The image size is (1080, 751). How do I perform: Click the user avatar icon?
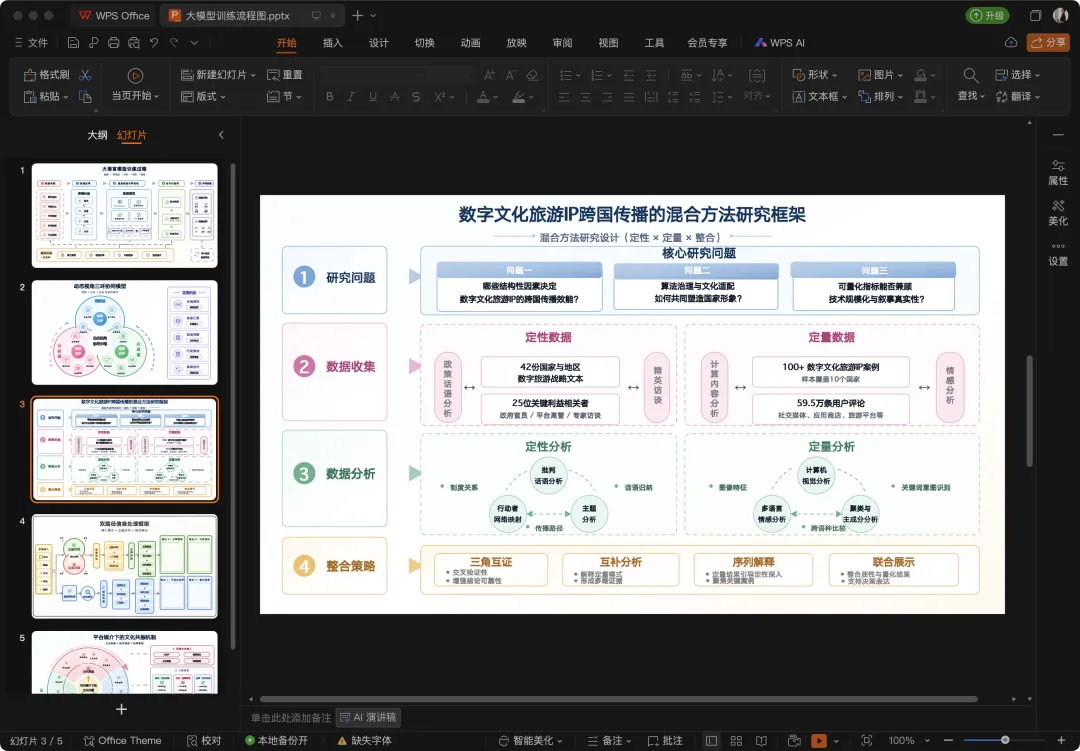pyautogui.click(x=1060, y=15)
